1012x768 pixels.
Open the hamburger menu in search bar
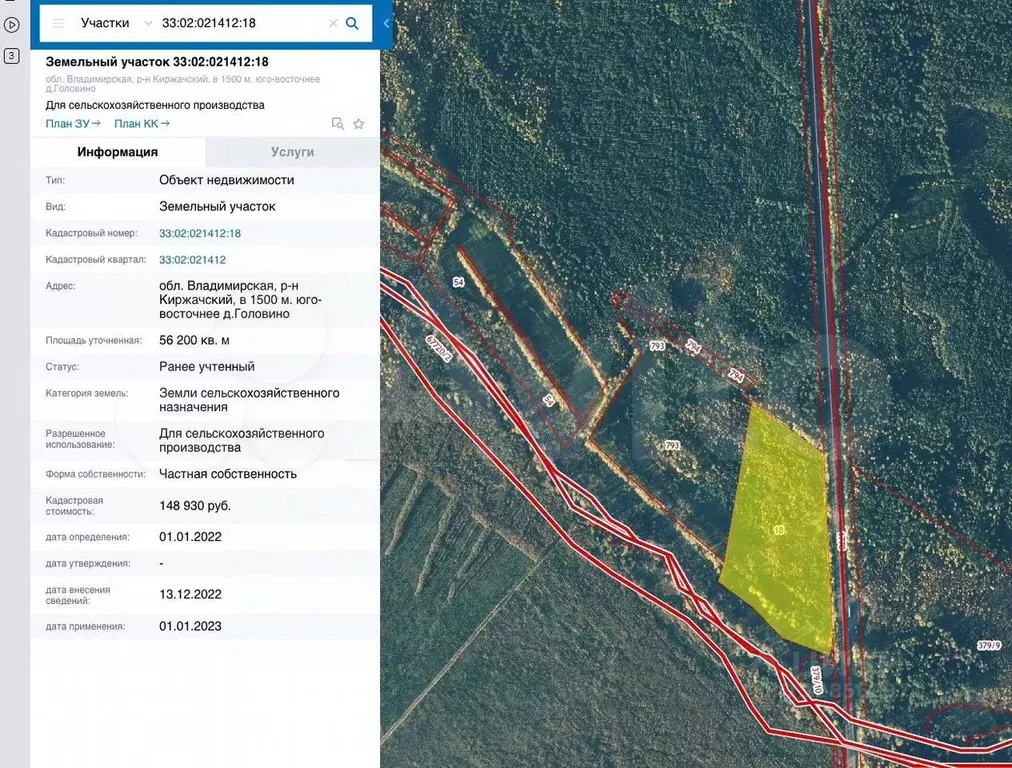click(x=58, y=23)
